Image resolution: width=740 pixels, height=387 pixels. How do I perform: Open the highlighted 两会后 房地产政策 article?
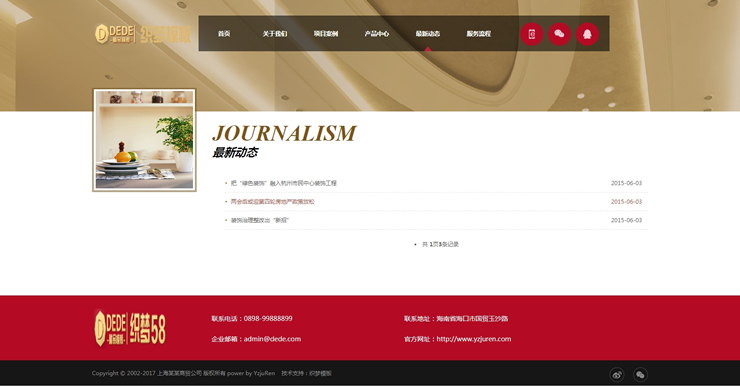272,202
